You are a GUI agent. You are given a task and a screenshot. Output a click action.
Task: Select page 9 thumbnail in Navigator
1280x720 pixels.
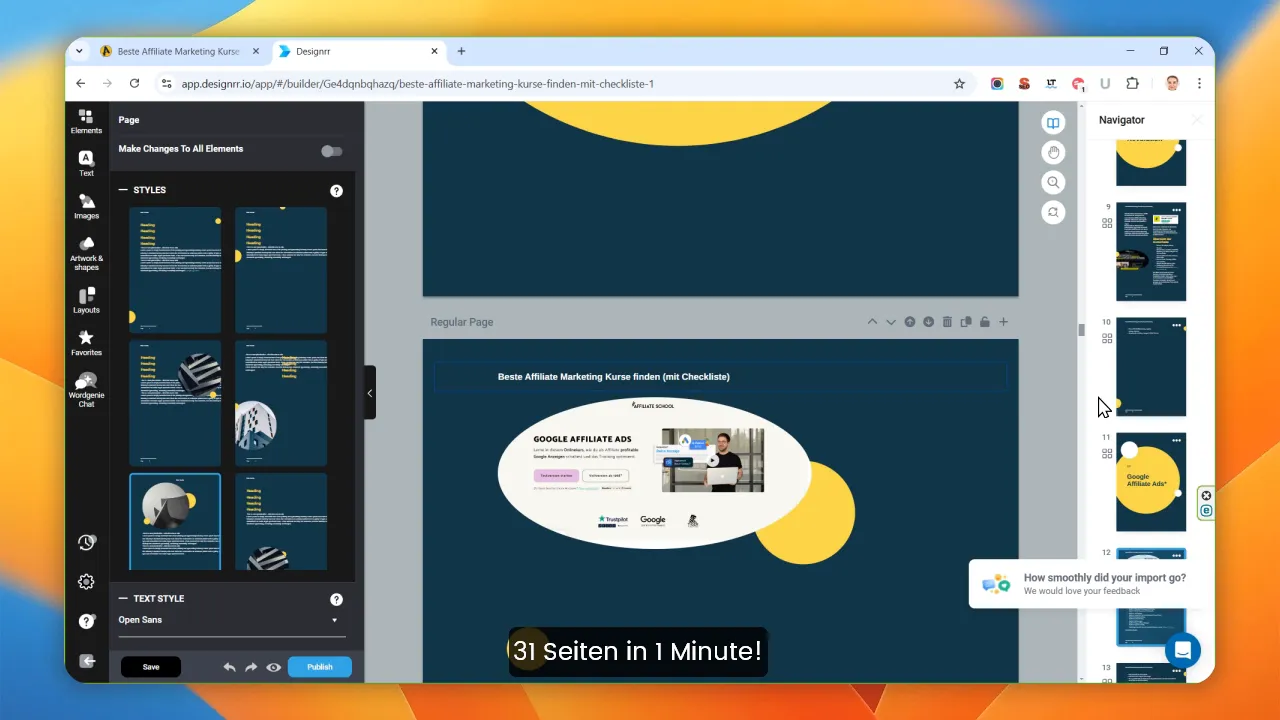1151,252
